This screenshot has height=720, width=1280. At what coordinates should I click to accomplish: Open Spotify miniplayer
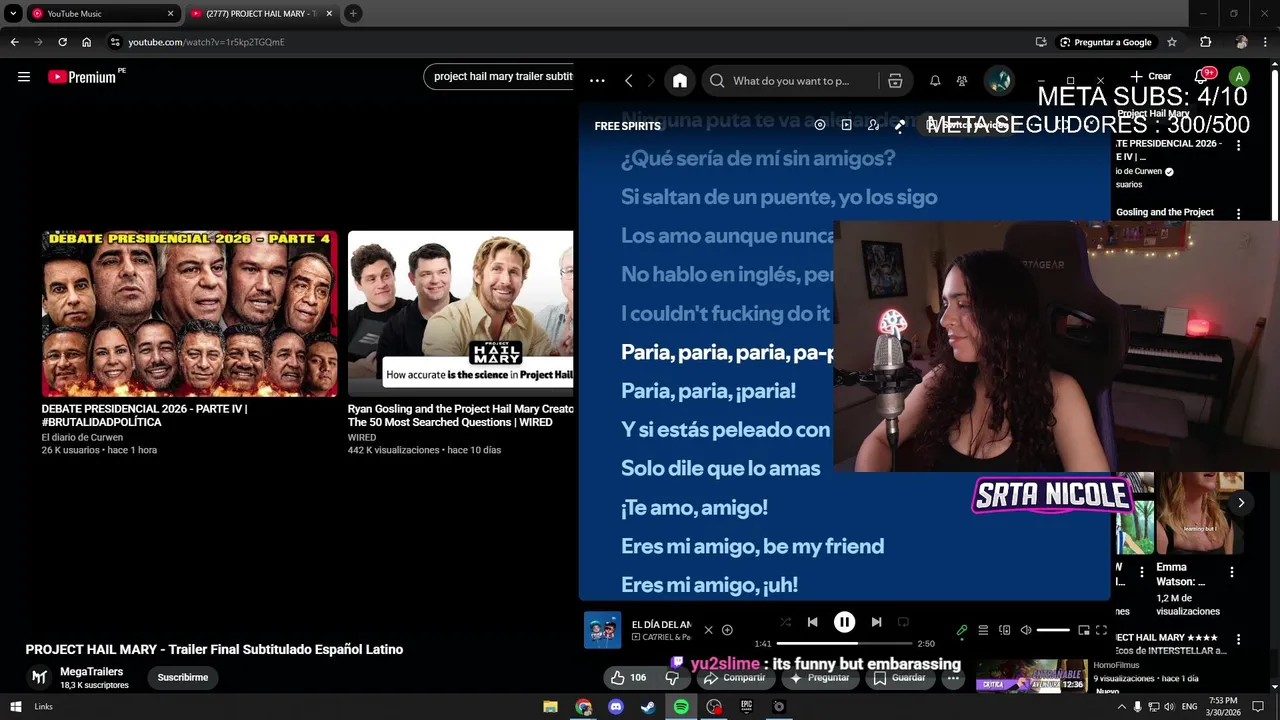click(x=1083, y=630)
